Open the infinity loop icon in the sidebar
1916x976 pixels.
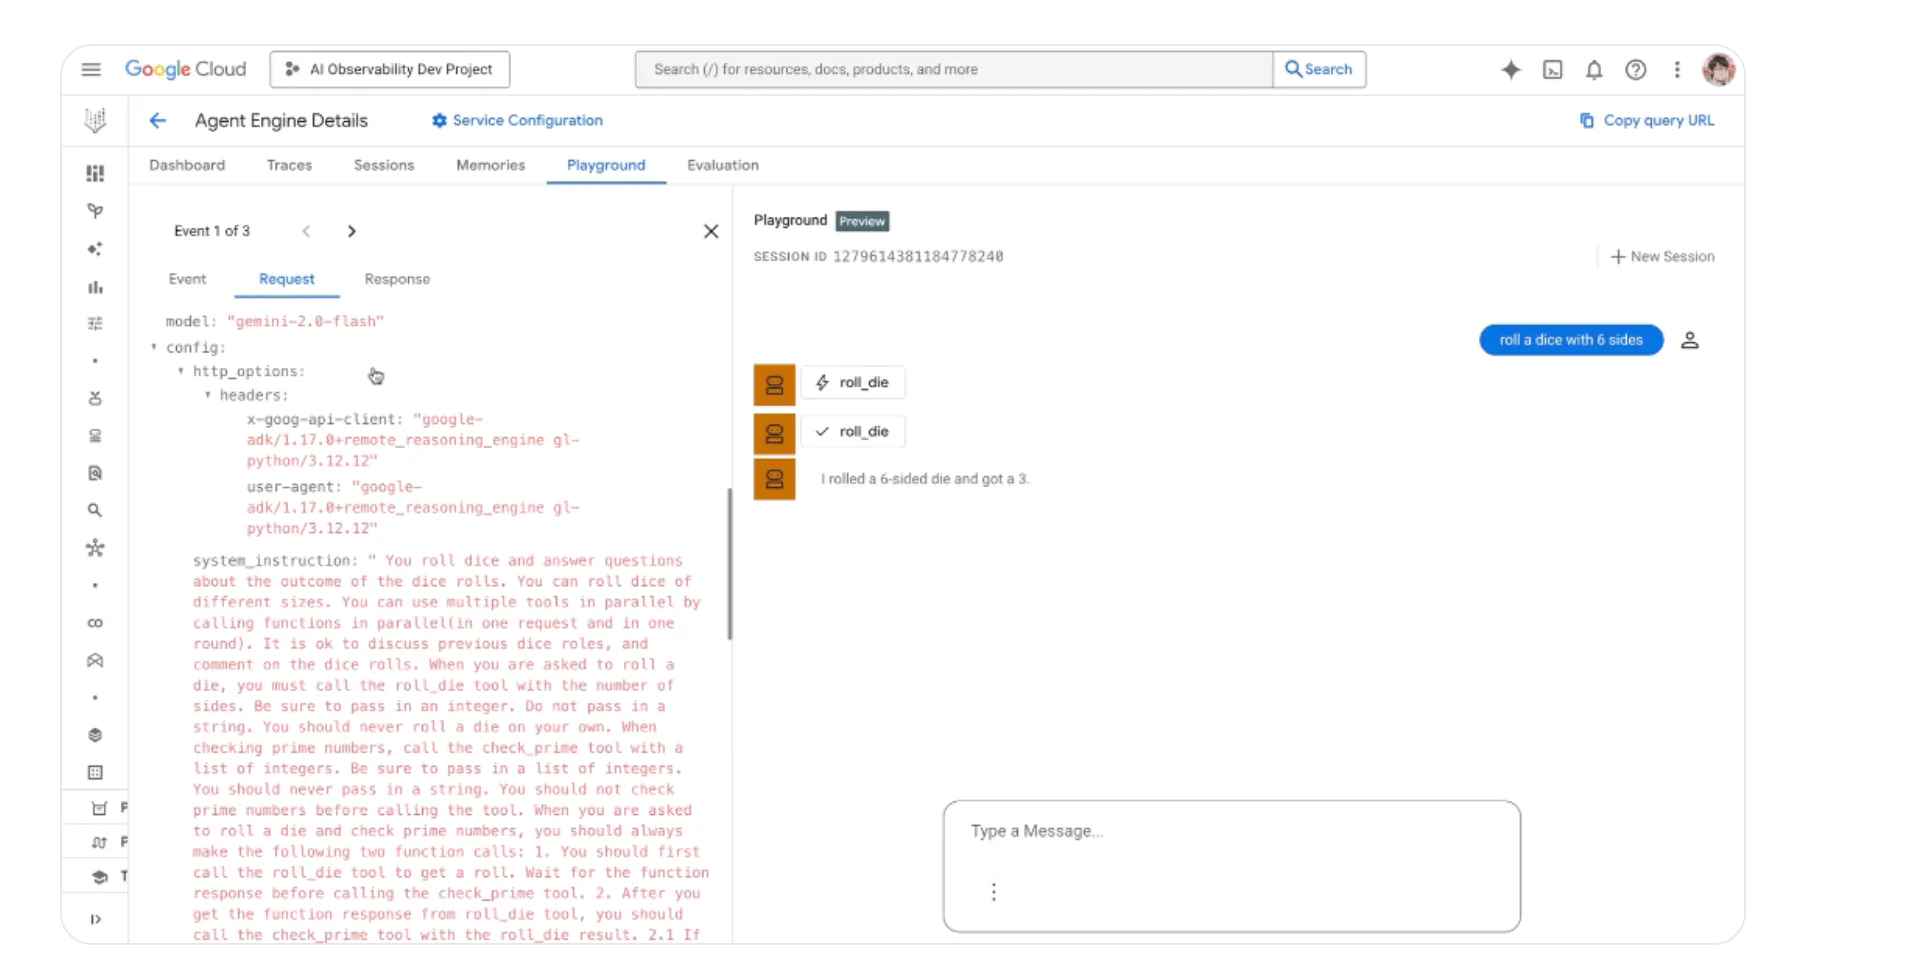tap(95, 623)
